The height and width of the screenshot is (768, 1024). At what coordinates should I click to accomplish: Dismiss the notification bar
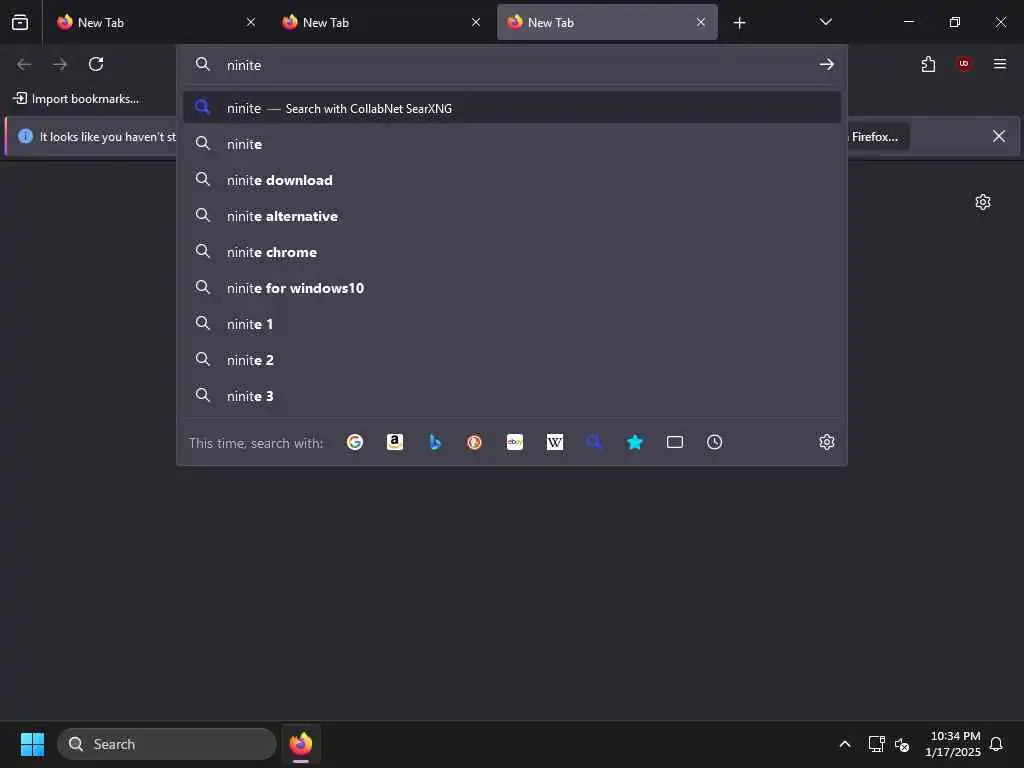999,136
